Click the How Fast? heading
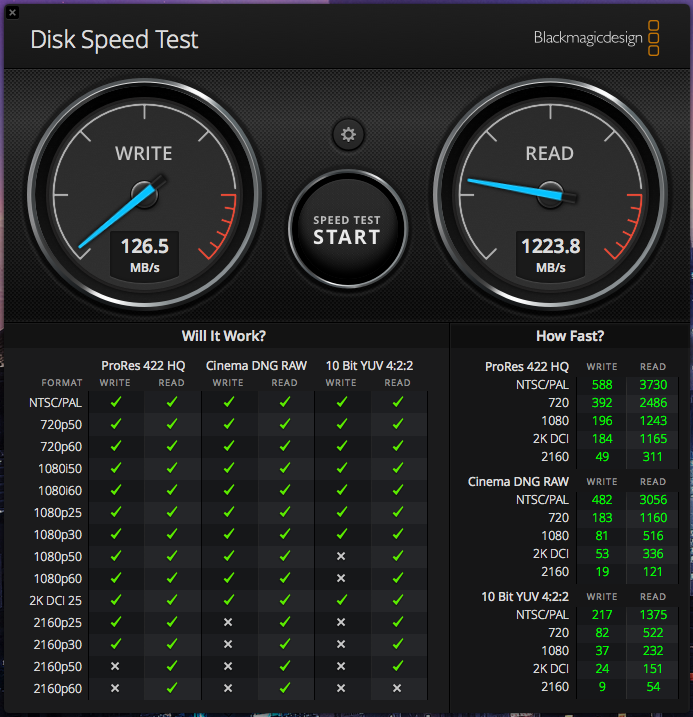The width and height of the screenshot is (693, 717). tap(570, 336)
